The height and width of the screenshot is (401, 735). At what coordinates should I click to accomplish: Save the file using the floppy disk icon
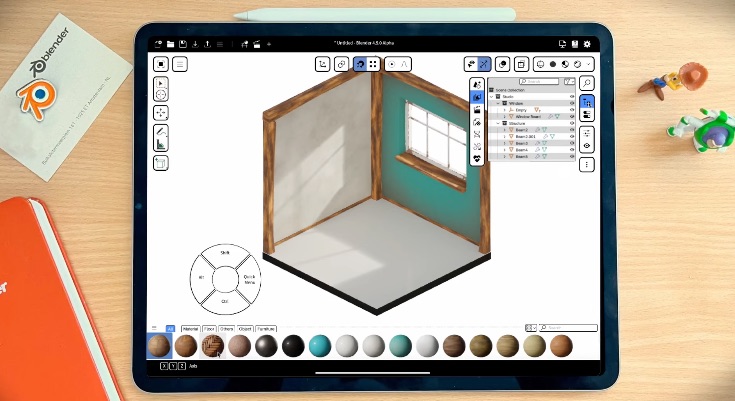pos(183,44)
